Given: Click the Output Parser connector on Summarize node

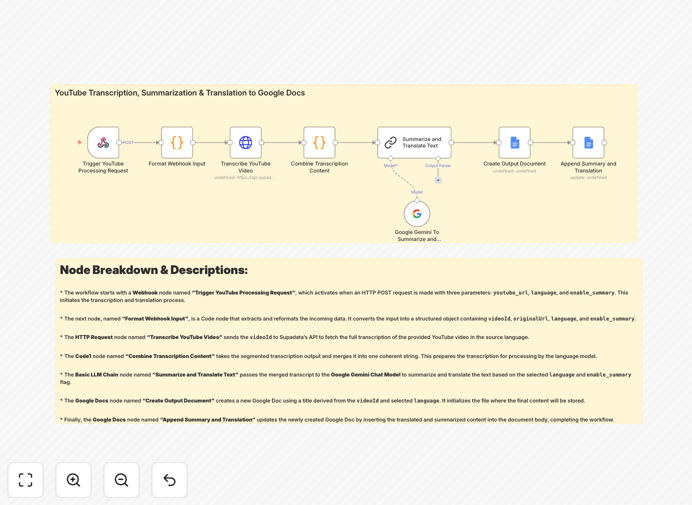Looking at the screenshot, I should [438, 158].
